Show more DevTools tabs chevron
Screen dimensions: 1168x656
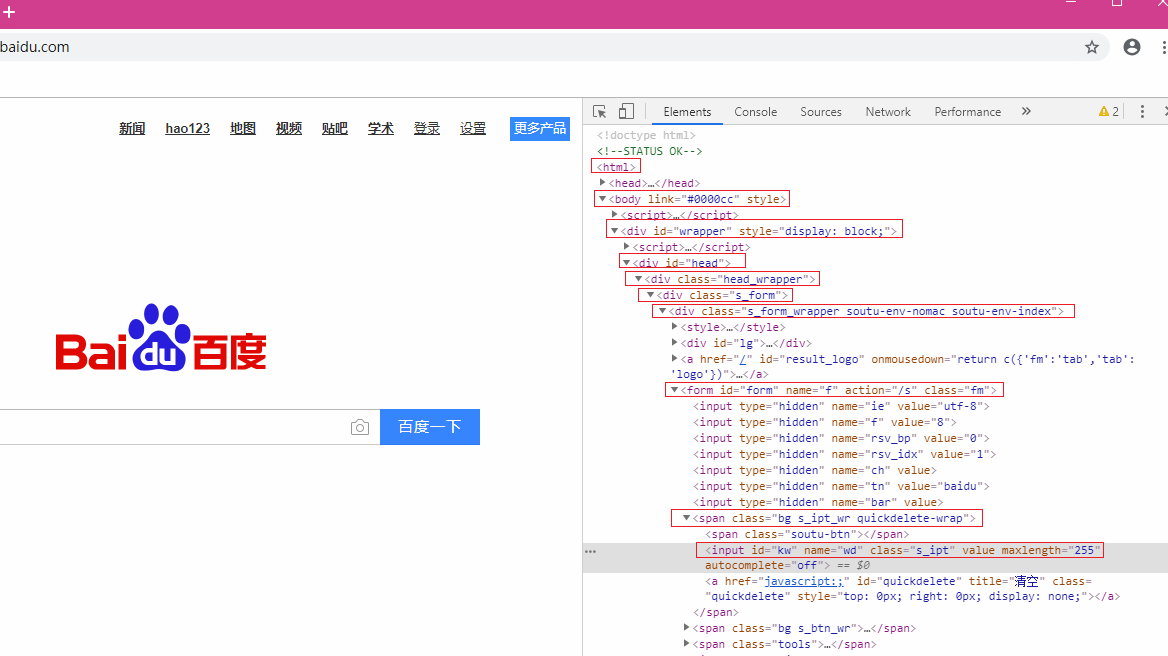coord(1026,111)
